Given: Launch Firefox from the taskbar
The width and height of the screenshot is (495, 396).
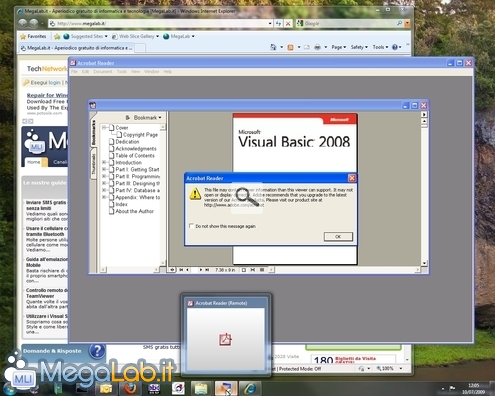Looking at the screenshot, I should (131, 388).
